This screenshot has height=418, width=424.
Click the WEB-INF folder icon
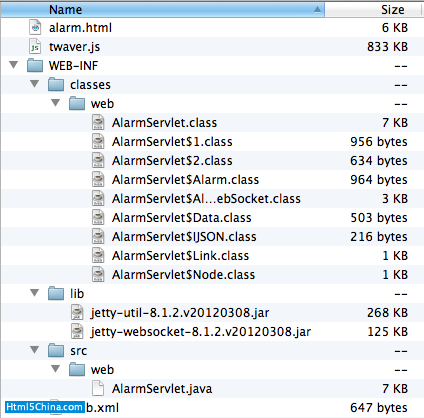[x=35, y=65]
